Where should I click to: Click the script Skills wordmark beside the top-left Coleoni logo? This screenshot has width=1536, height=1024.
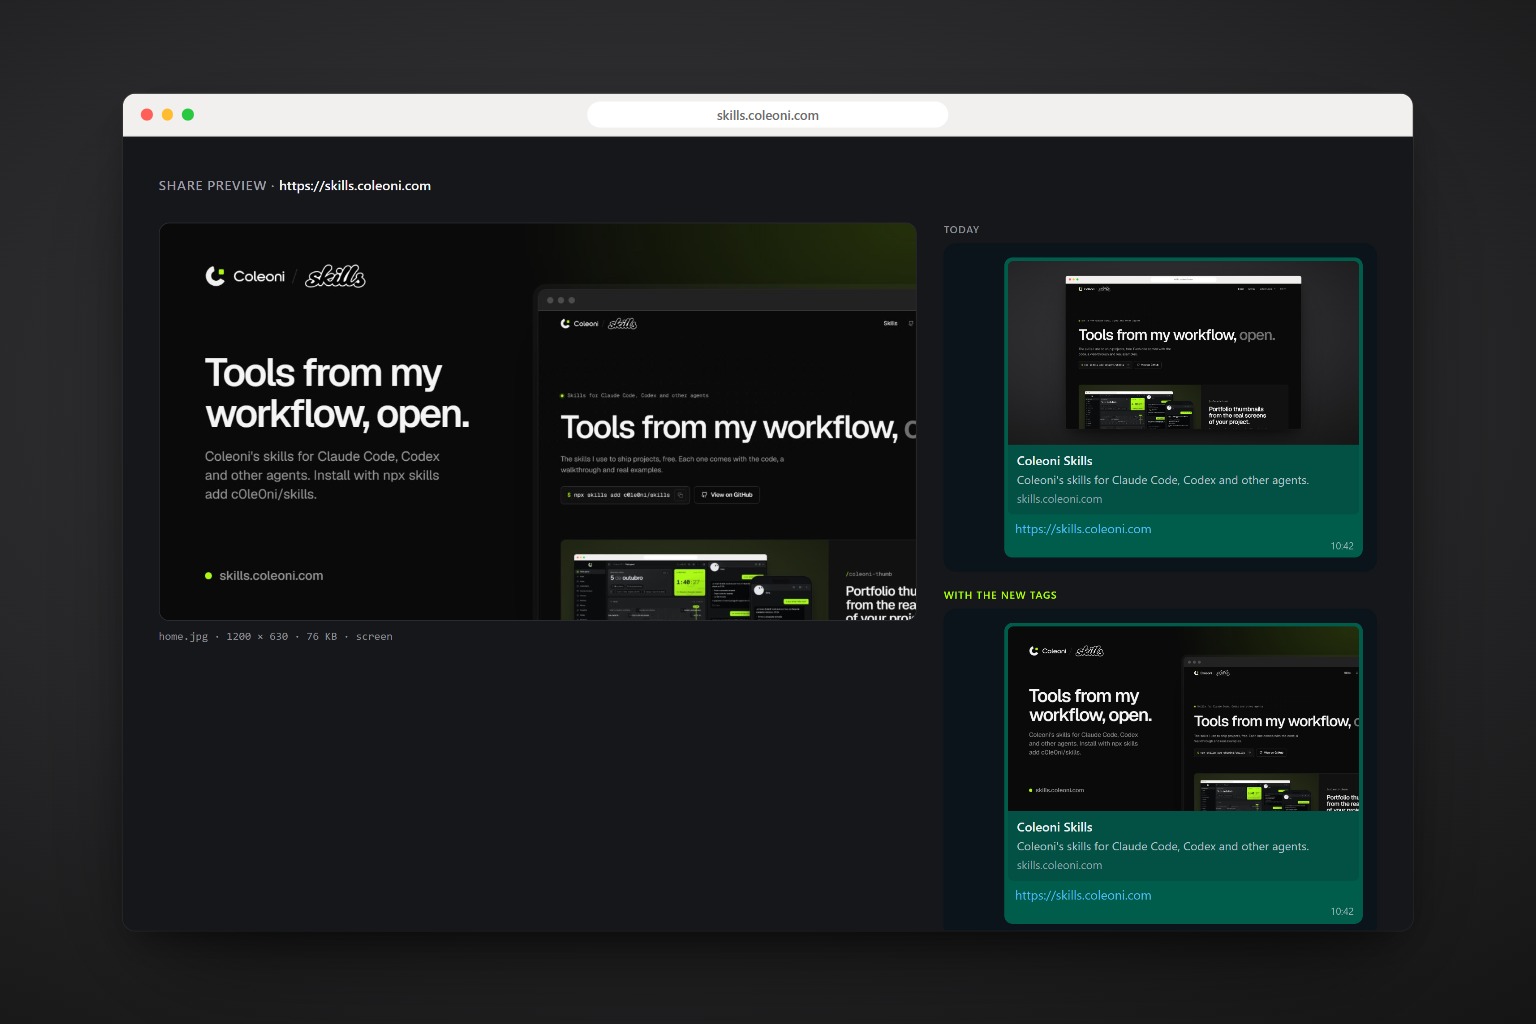(x=336, y=277)
